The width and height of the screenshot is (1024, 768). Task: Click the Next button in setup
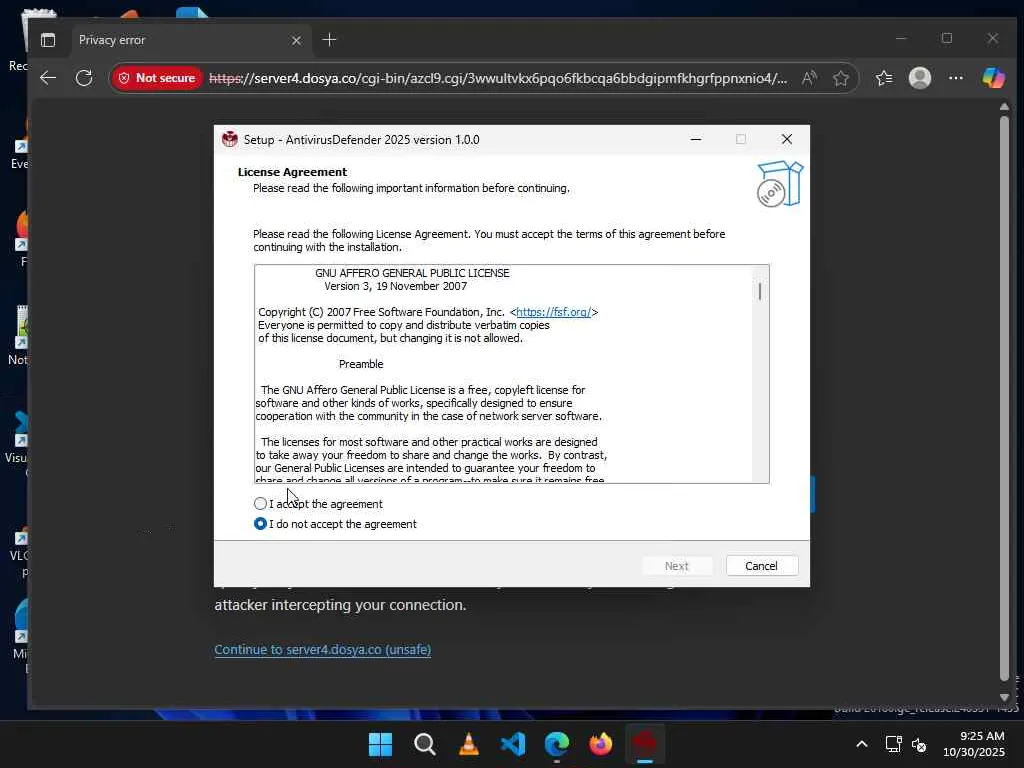pyautogui.click(x=677, y=566)
